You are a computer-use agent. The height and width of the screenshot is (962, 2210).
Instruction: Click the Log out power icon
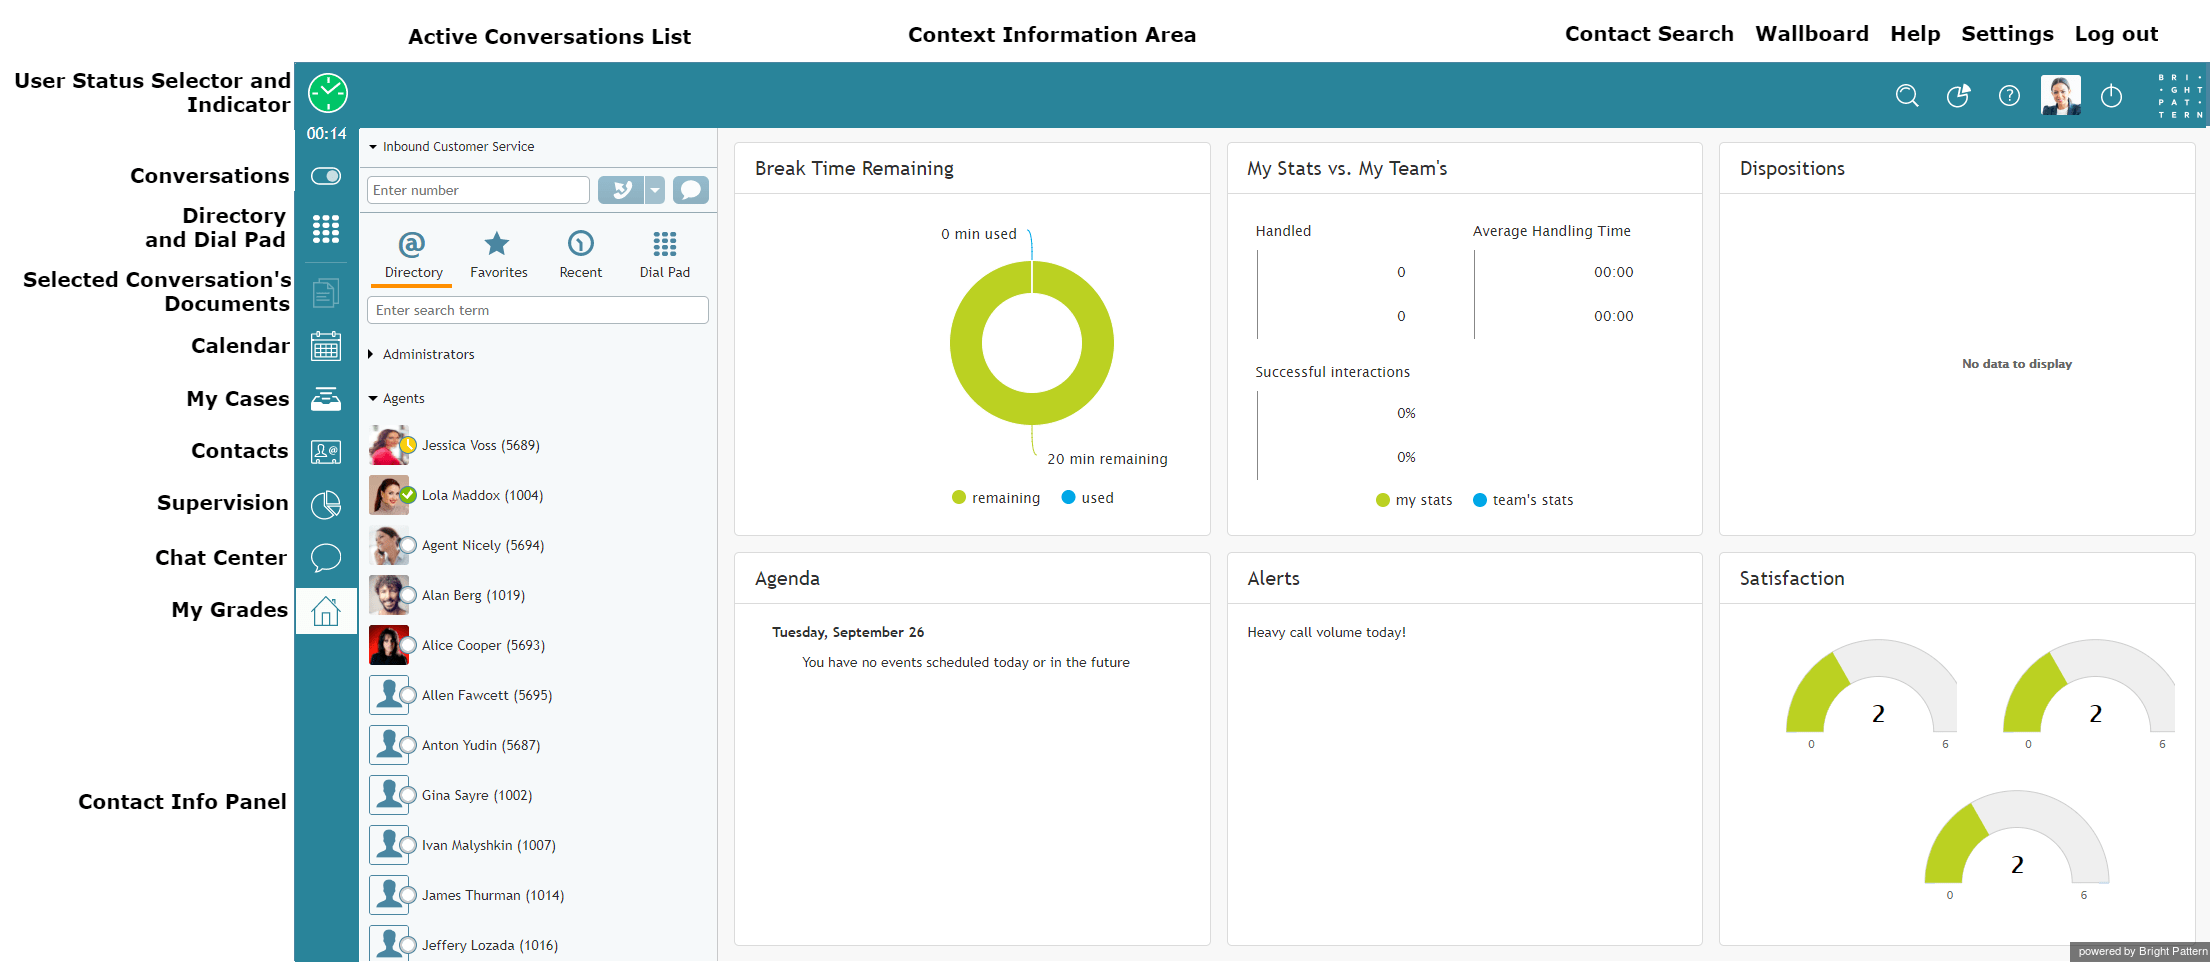pos(2111,96)
